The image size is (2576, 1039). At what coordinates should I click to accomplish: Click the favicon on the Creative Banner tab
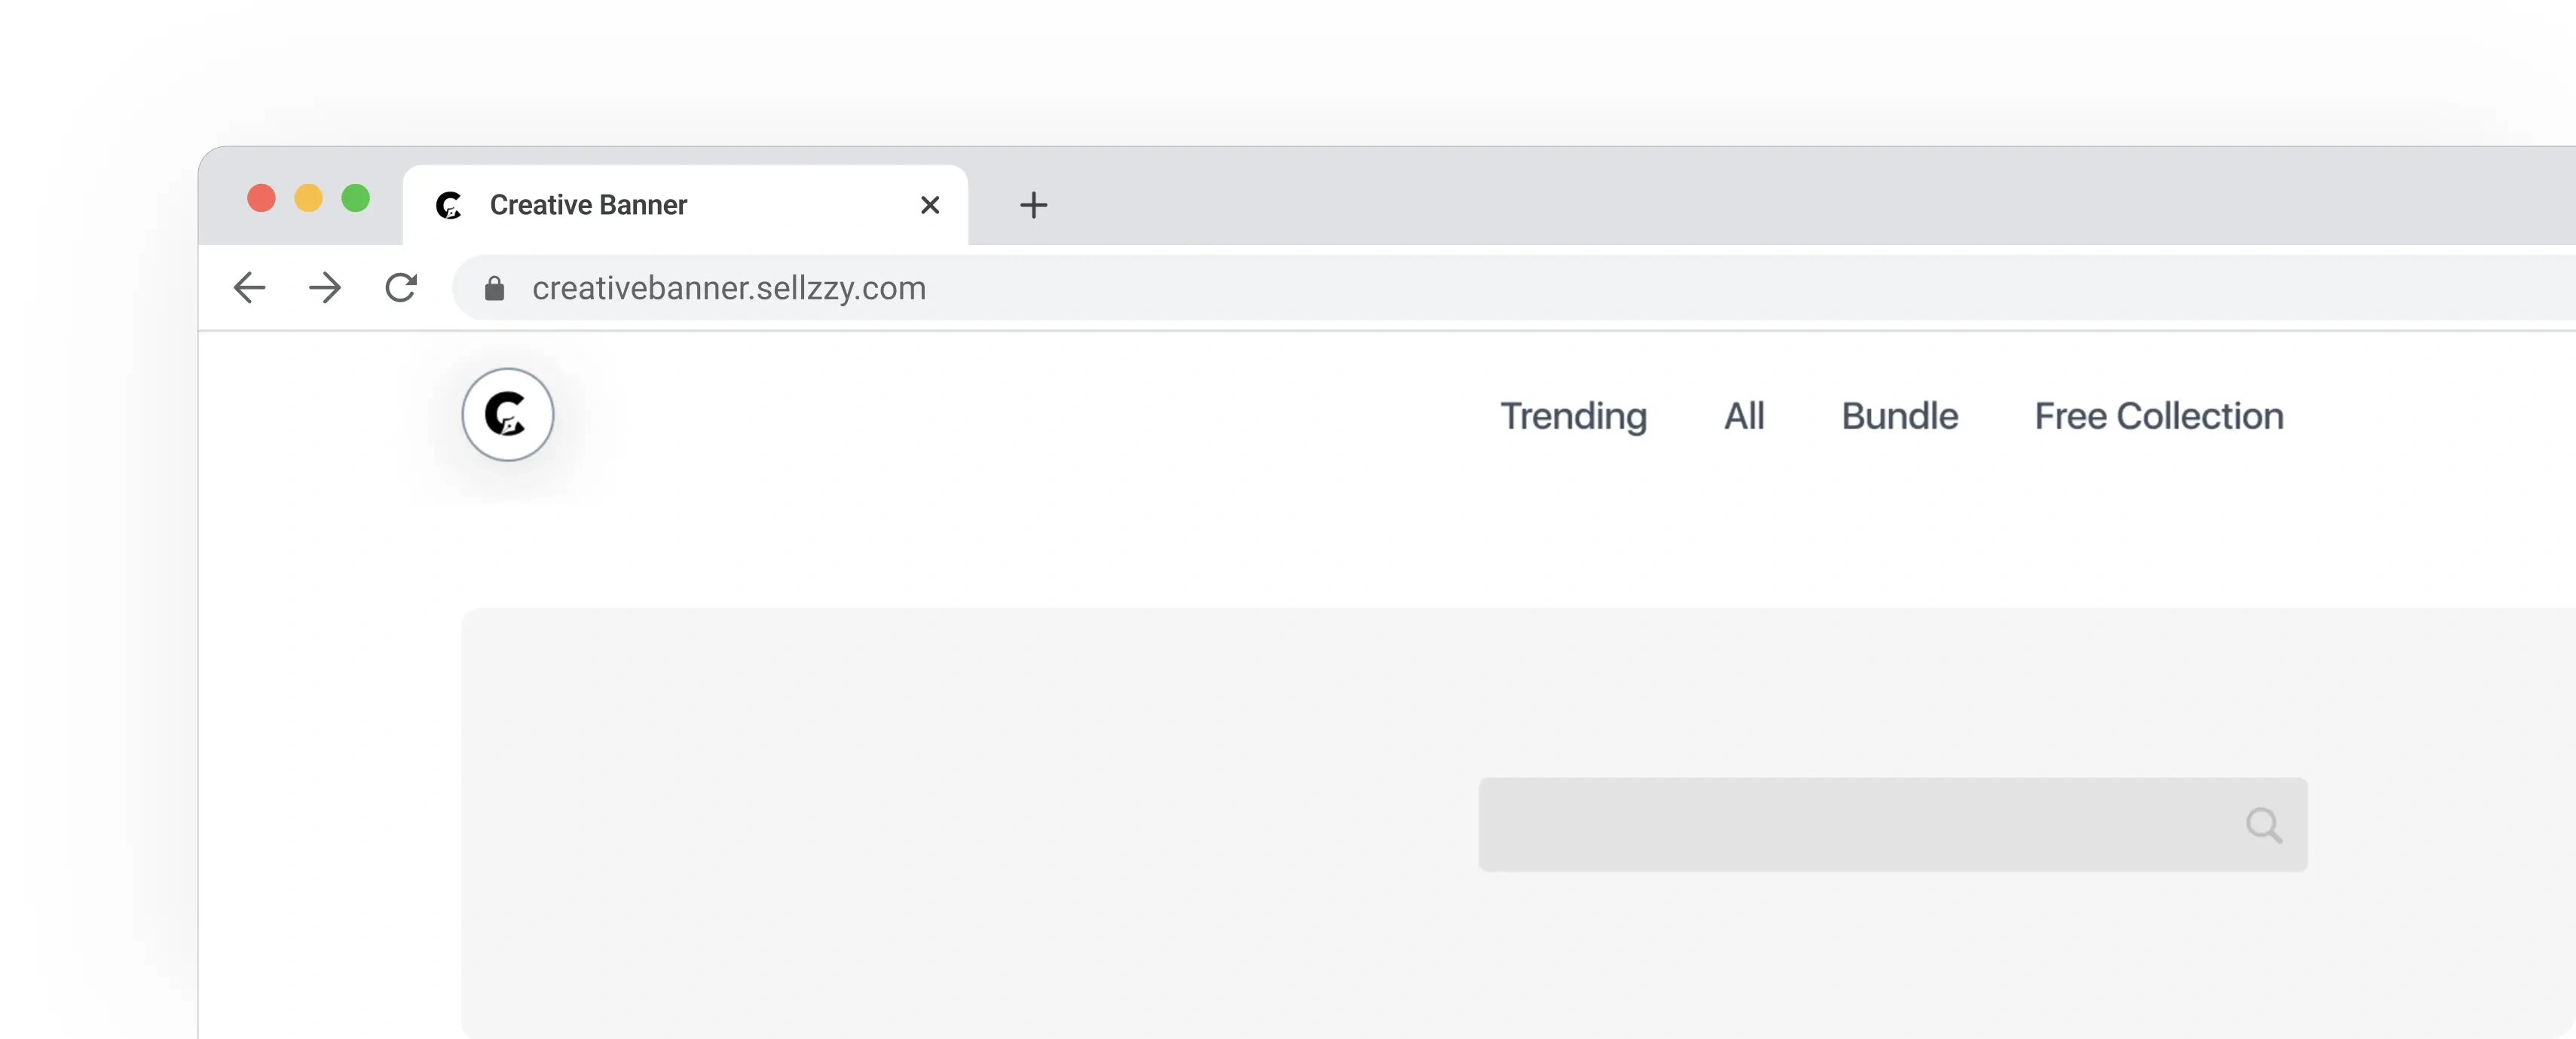[450, 206]
